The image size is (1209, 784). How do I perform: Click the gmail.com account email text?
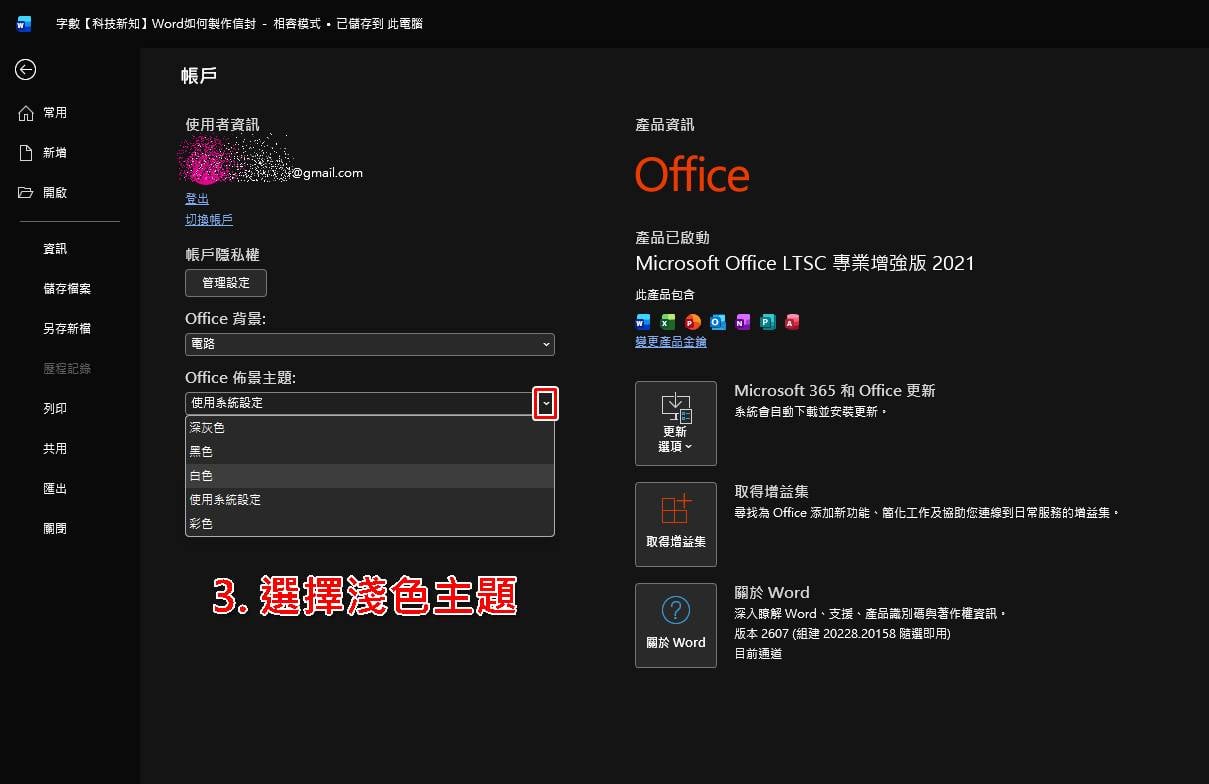click(328, 173)
